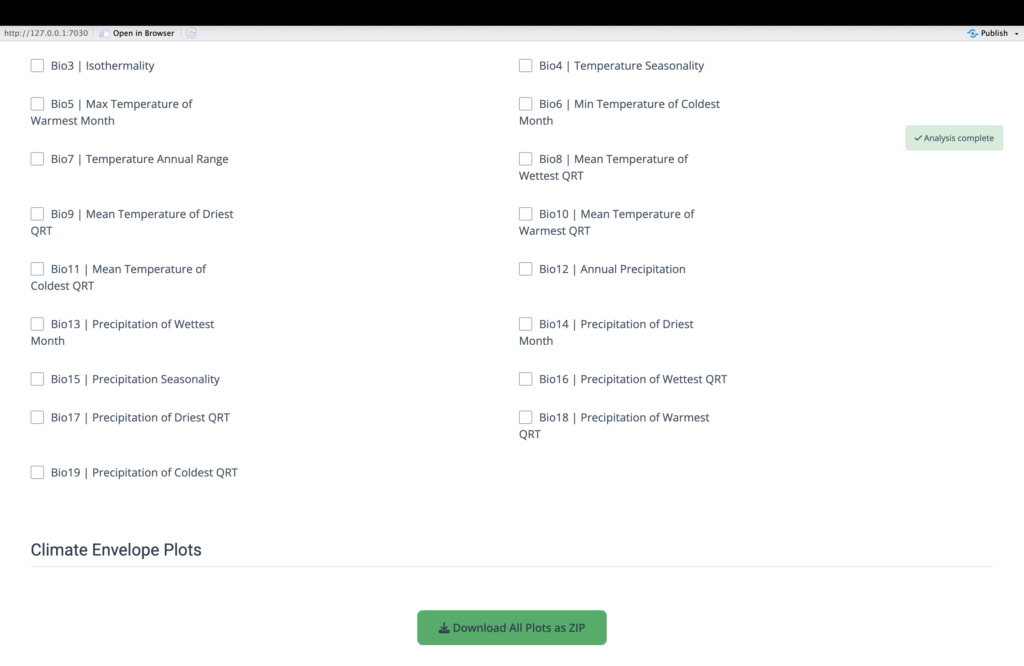Click the 127.0.0.1:7030 address field
This screenshot has height=666, width=1024.
46,33
